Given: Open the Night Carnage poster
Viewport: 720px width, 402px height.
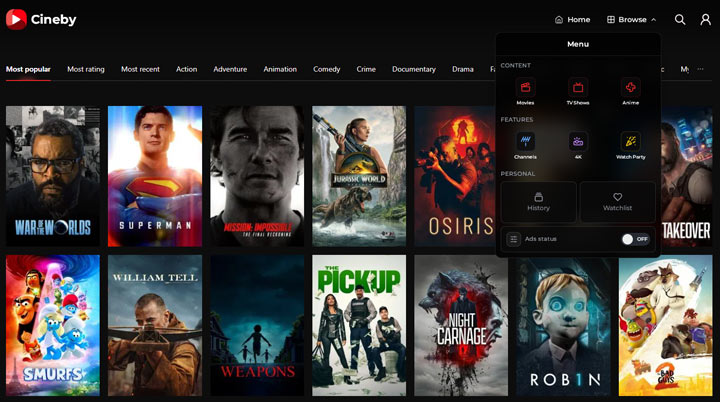Looking at the screenshot, I should click(x=461, y=326).
